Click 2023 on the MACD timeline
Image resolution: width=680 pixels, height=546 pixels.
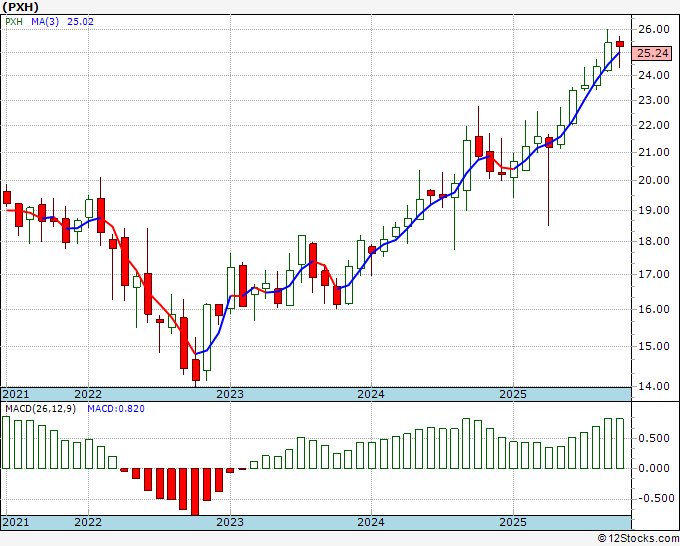coord(230,522)
